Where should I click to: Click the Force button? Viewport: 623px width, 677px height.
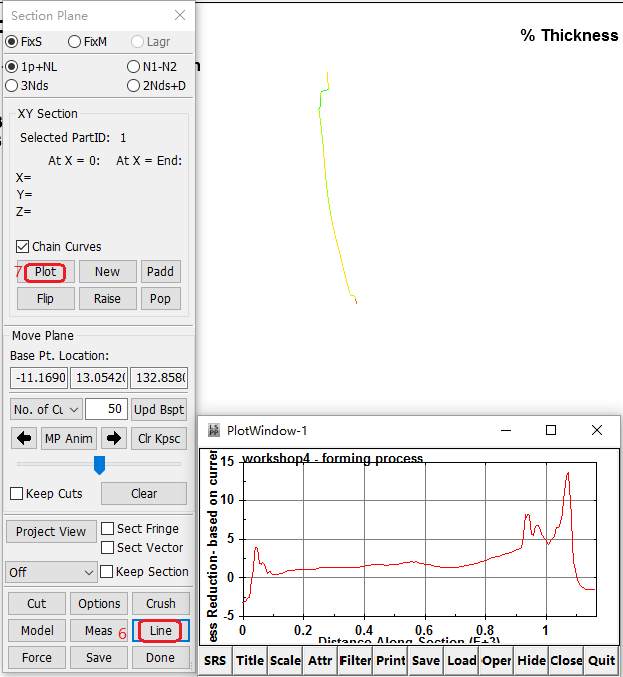pos(37,658)
